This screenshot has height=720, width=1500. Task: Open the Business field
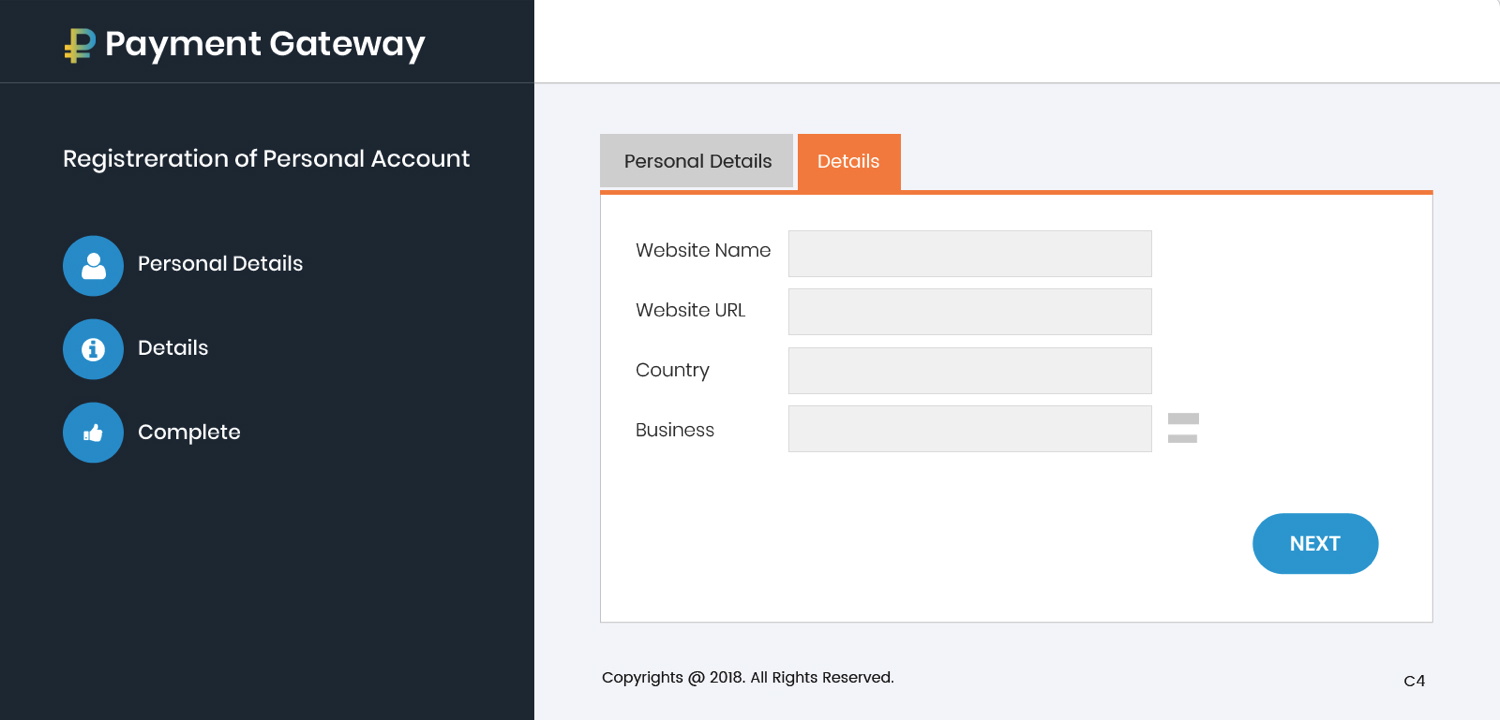tap(969, 428)
